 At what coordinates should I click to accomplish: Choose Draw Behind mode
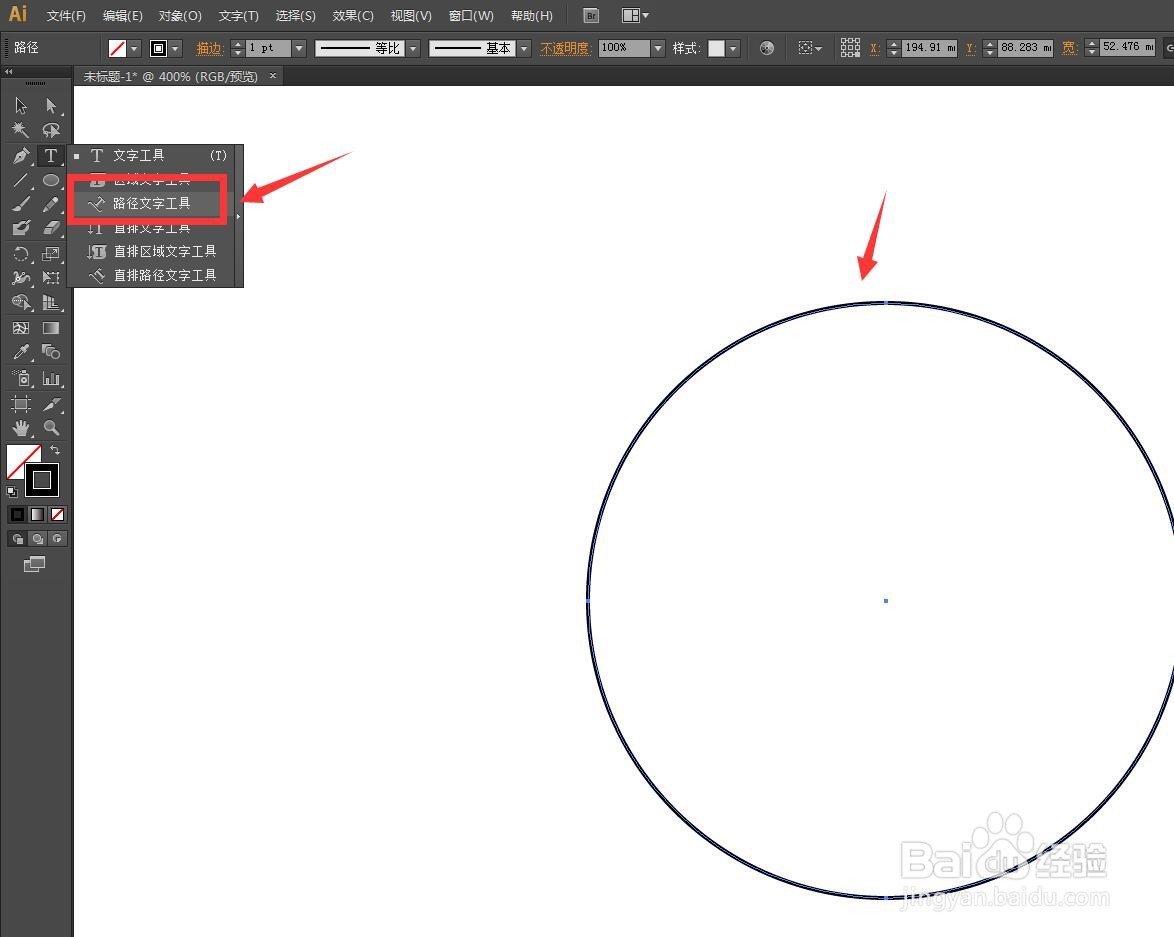coord(37,539)
